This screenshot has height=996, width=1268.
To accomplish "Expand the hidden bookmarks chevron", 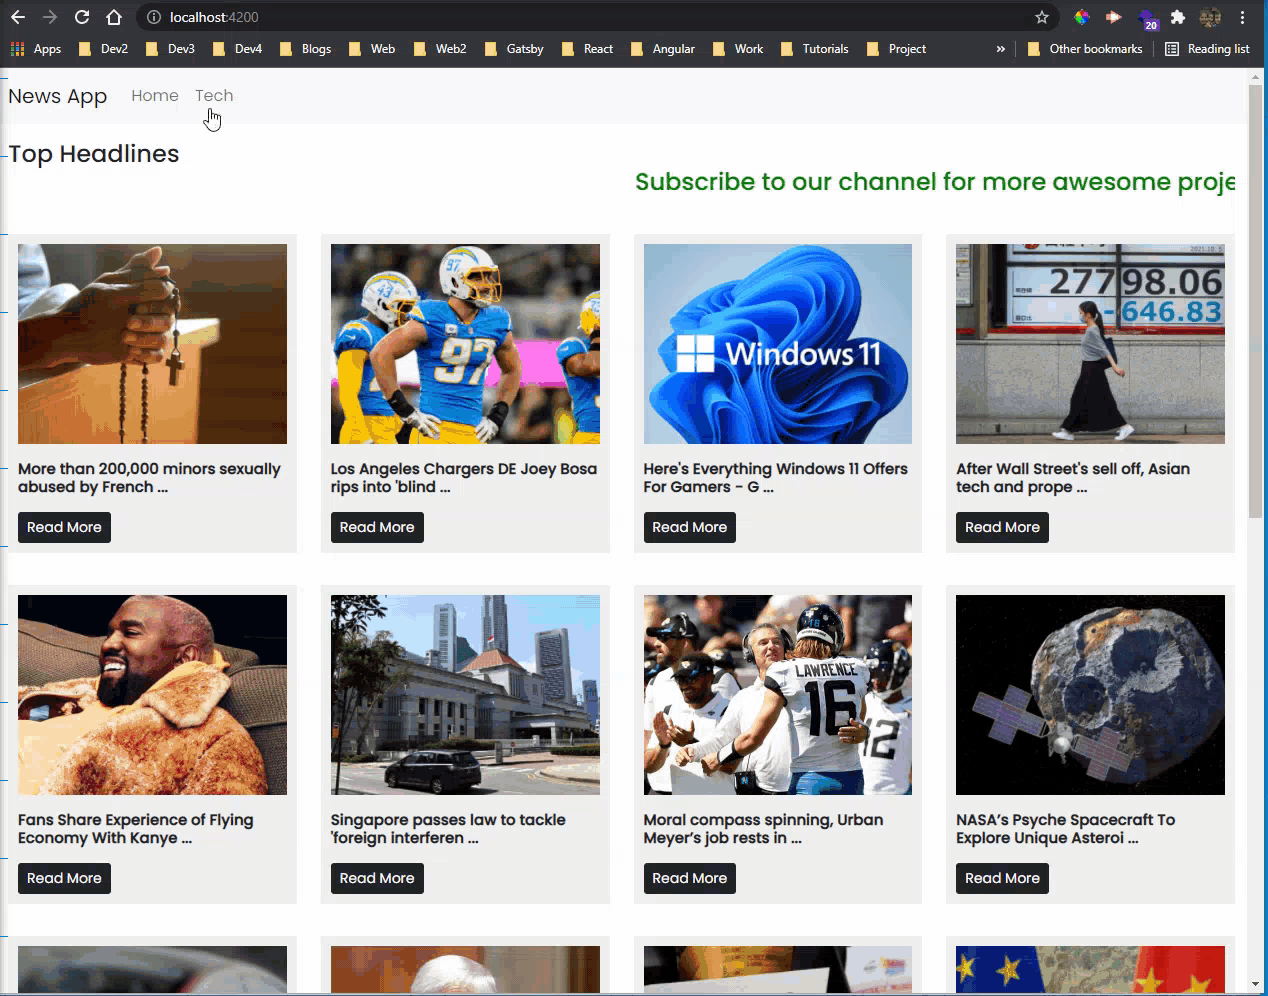I will 1000,48.
